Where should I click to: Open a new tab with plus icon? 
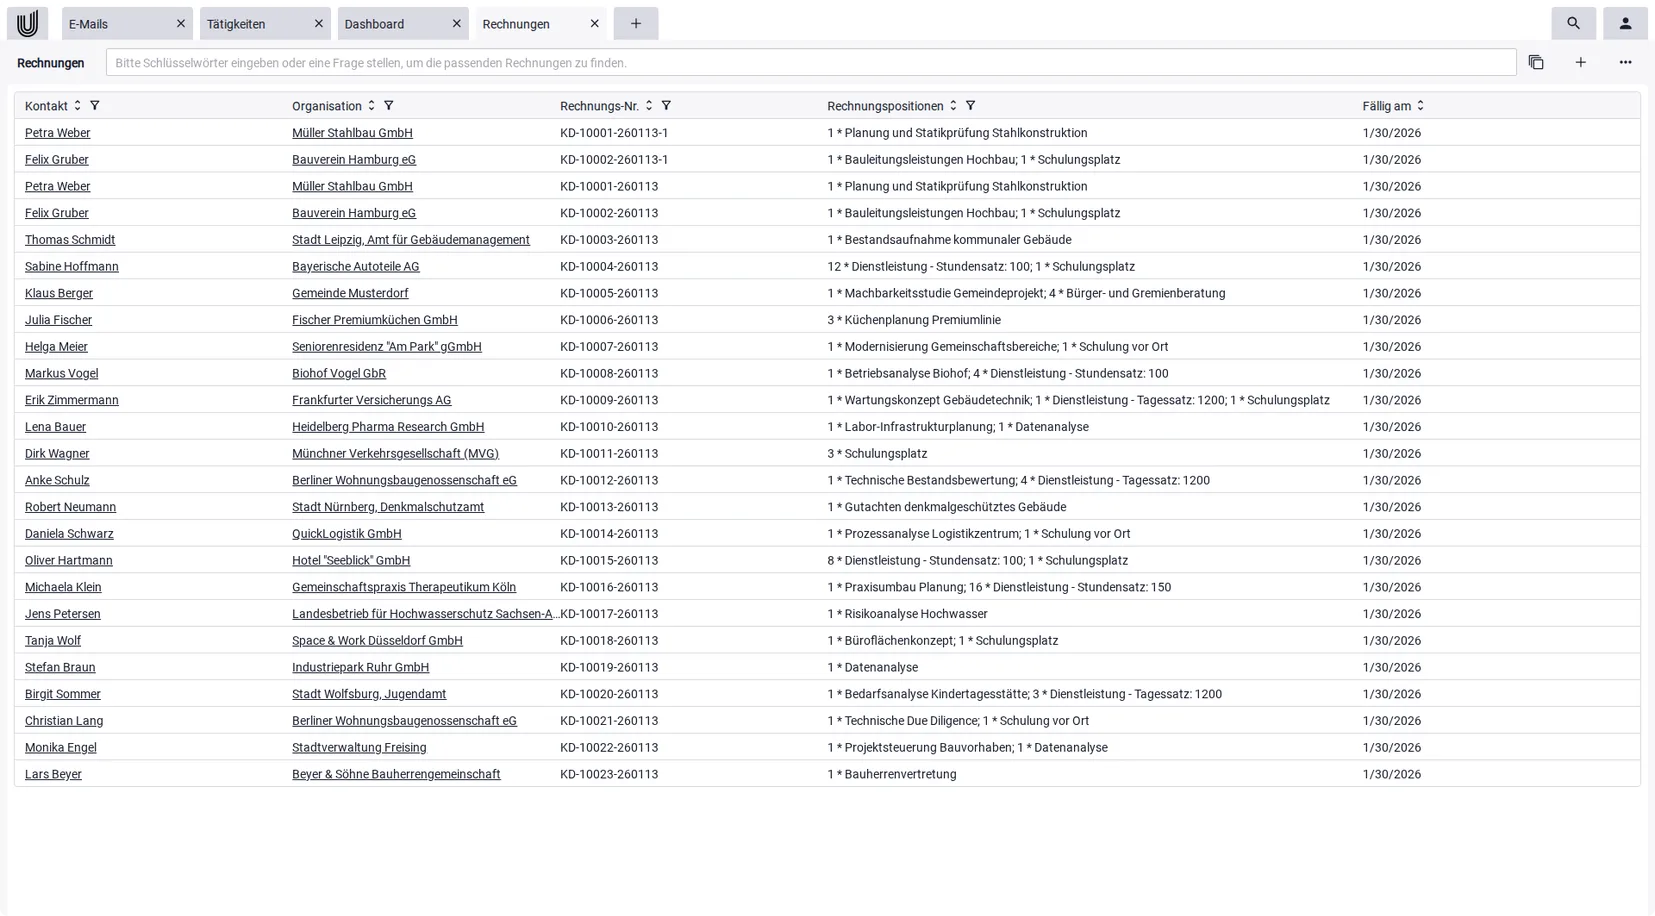636,23
